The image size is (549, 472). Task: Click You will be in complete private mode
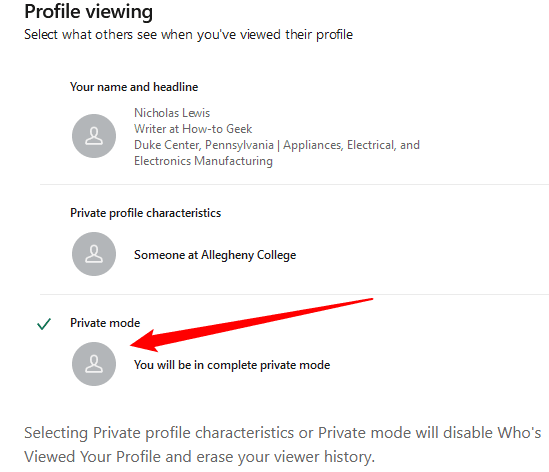click(232, 365)
